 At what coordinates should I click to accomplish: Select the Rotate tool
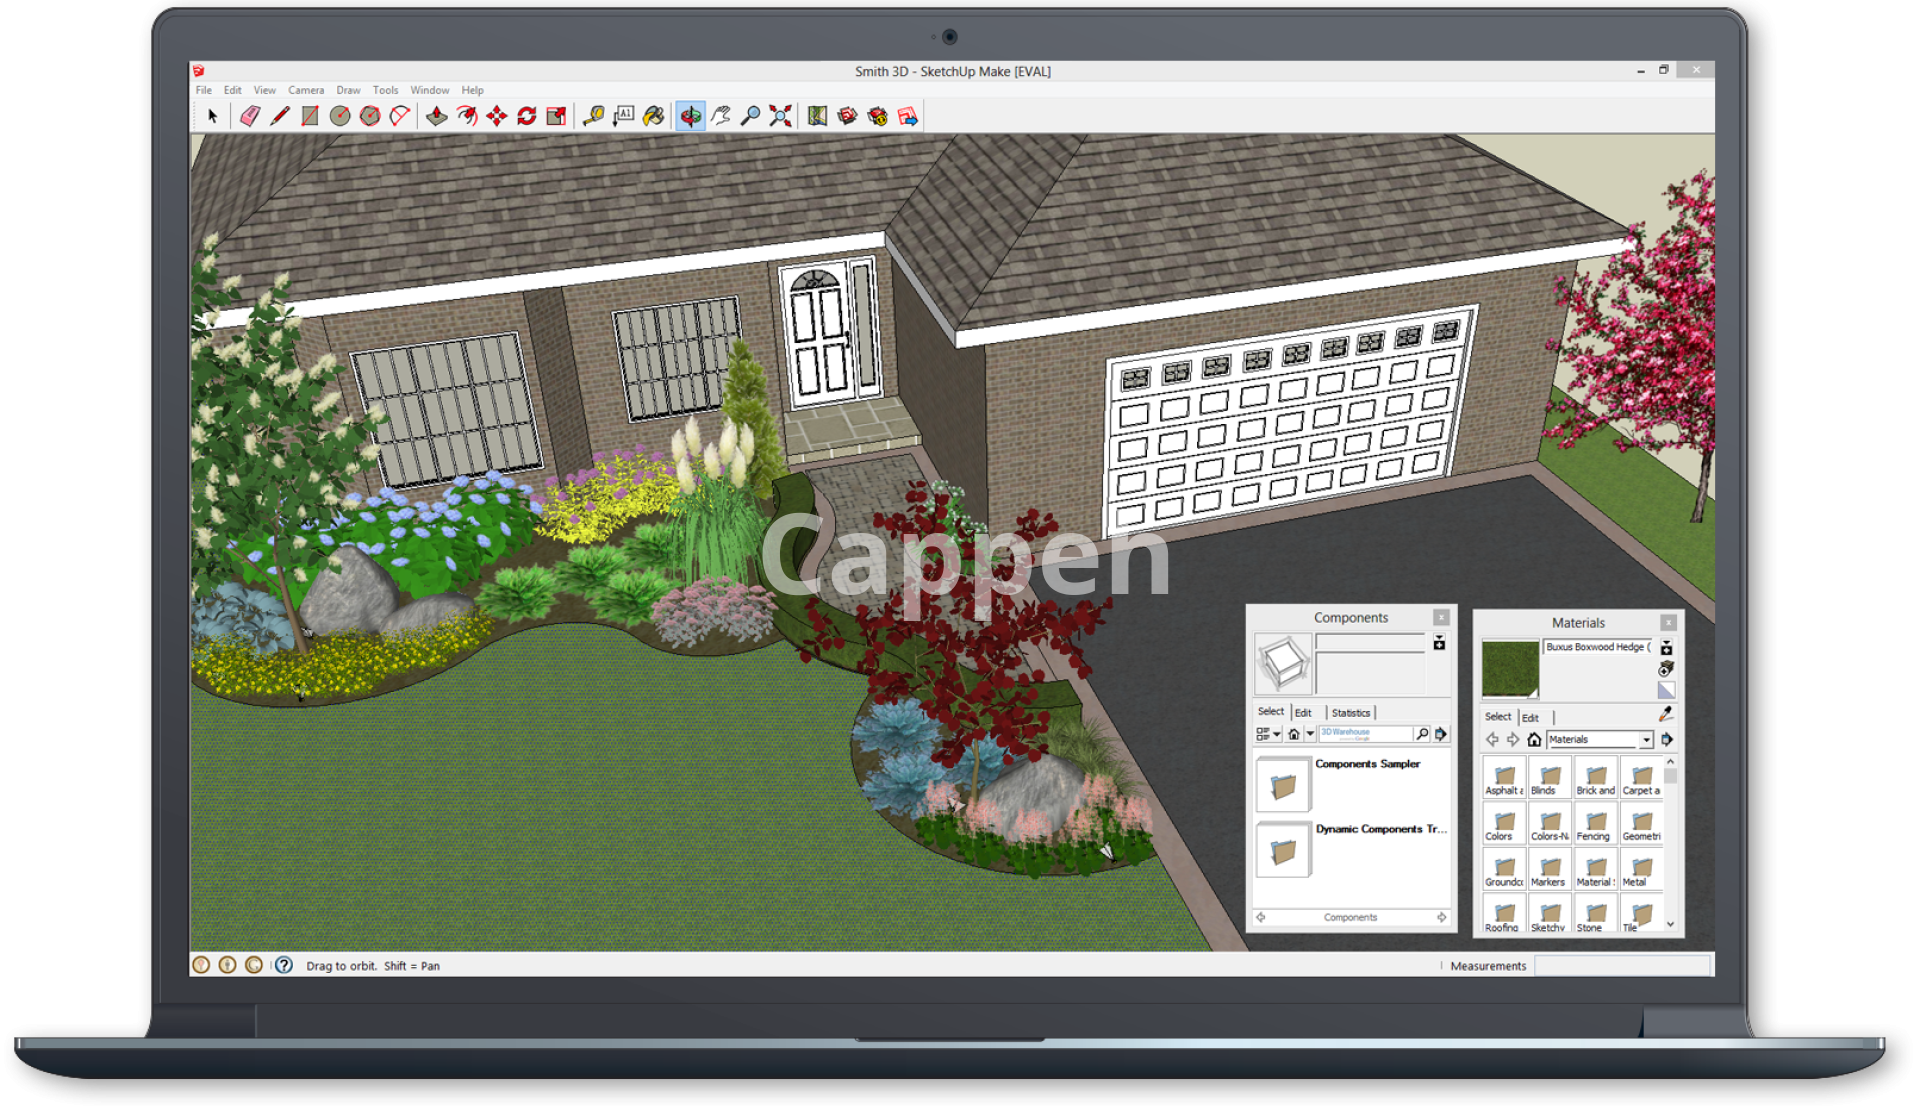click(x=527, y=117)
